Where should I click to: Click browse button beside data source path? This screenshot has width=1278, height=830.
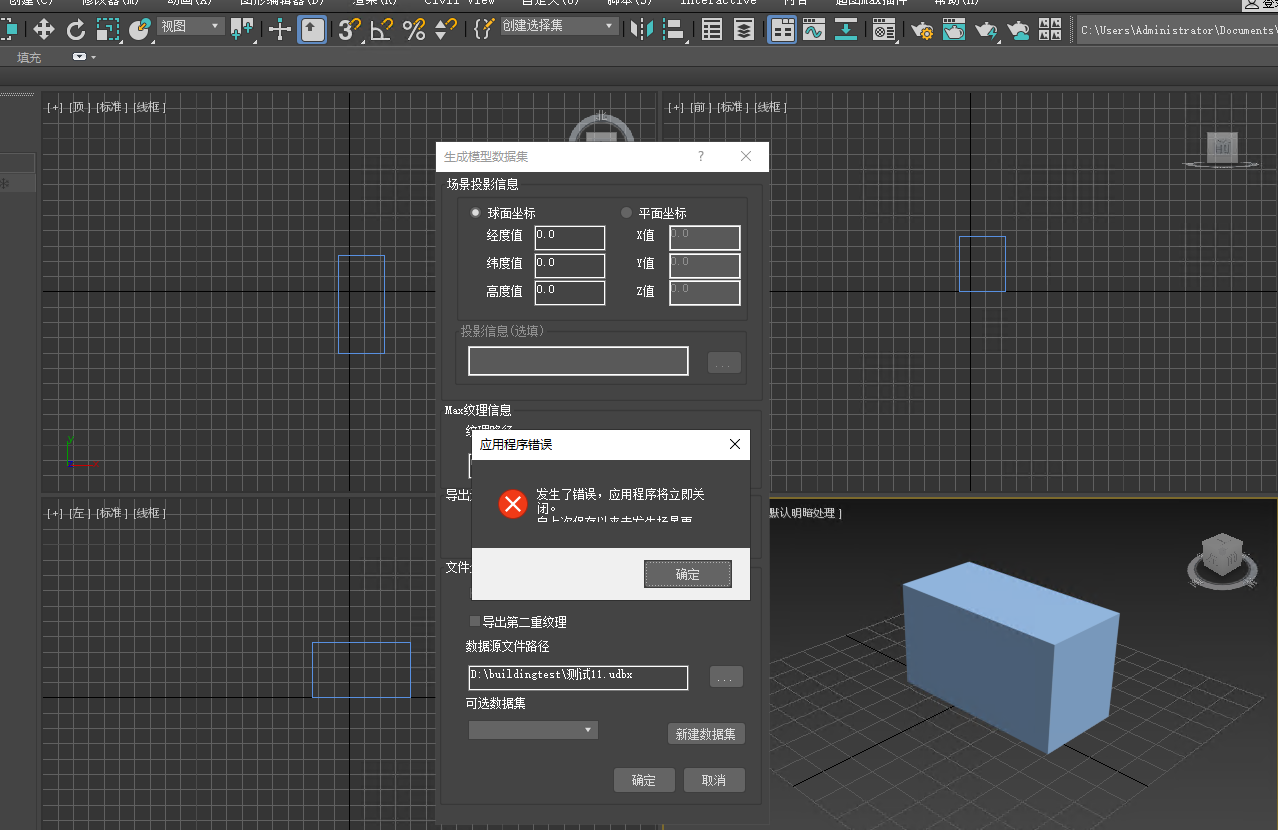pos(727,677)
